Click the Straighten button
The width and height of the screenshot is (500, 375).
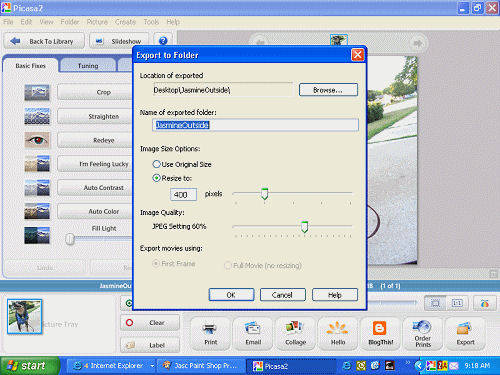(x=95, y=116)
